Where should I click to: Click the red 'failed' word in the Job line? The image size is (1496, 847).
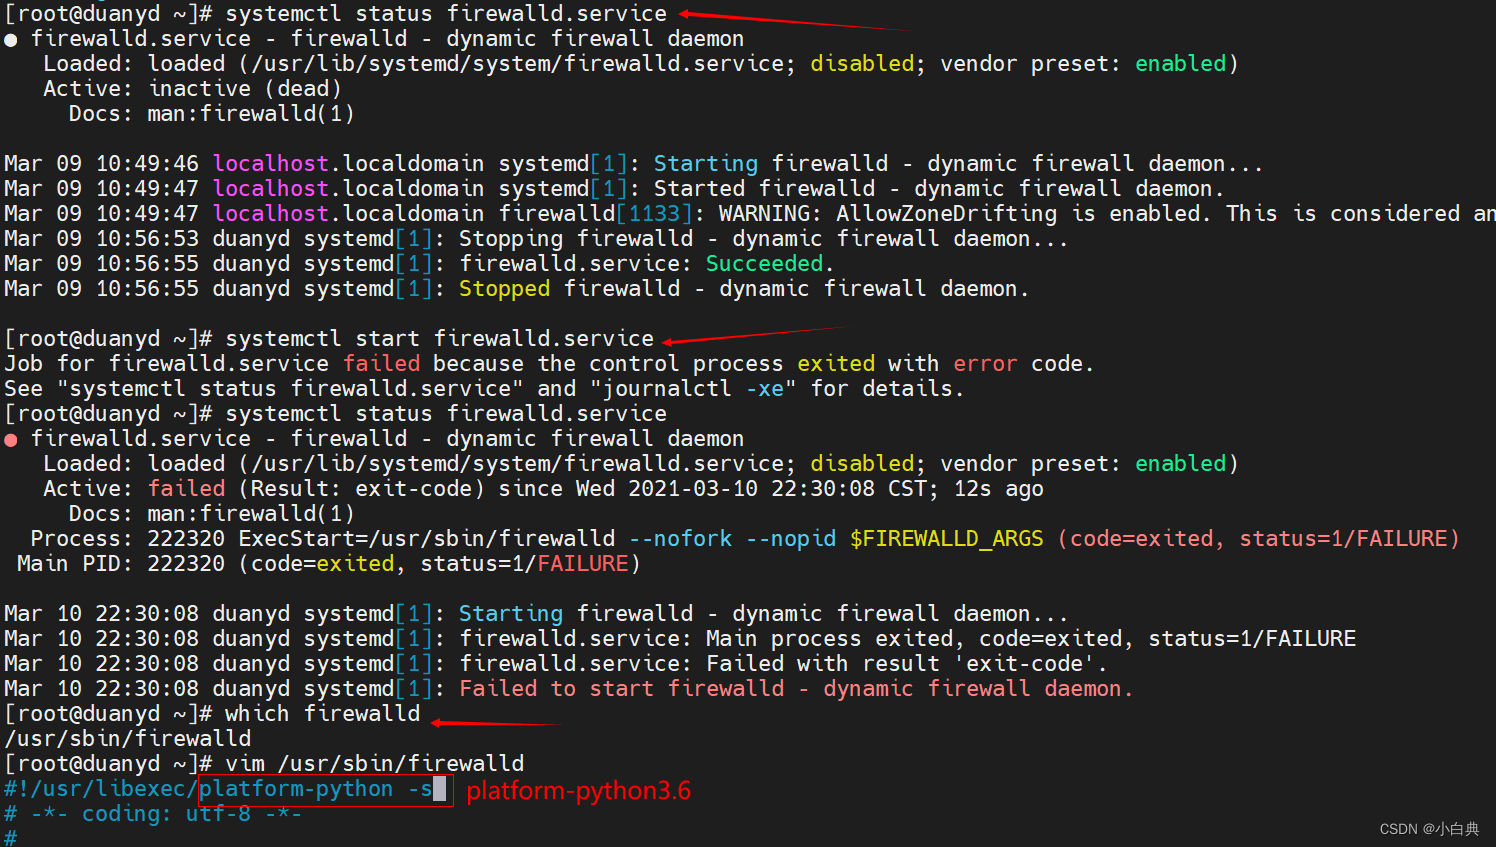[382, 364]
